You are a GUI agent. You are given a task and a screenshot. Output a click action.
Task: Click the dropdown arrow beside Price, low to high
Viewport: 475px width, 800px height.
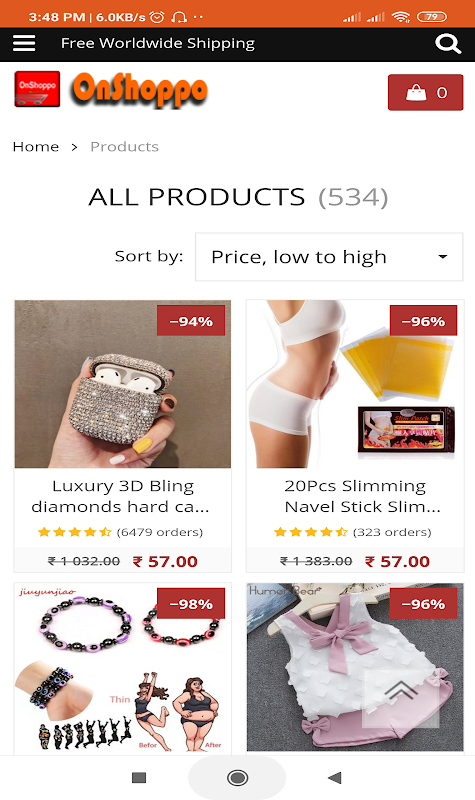[443, 257]
